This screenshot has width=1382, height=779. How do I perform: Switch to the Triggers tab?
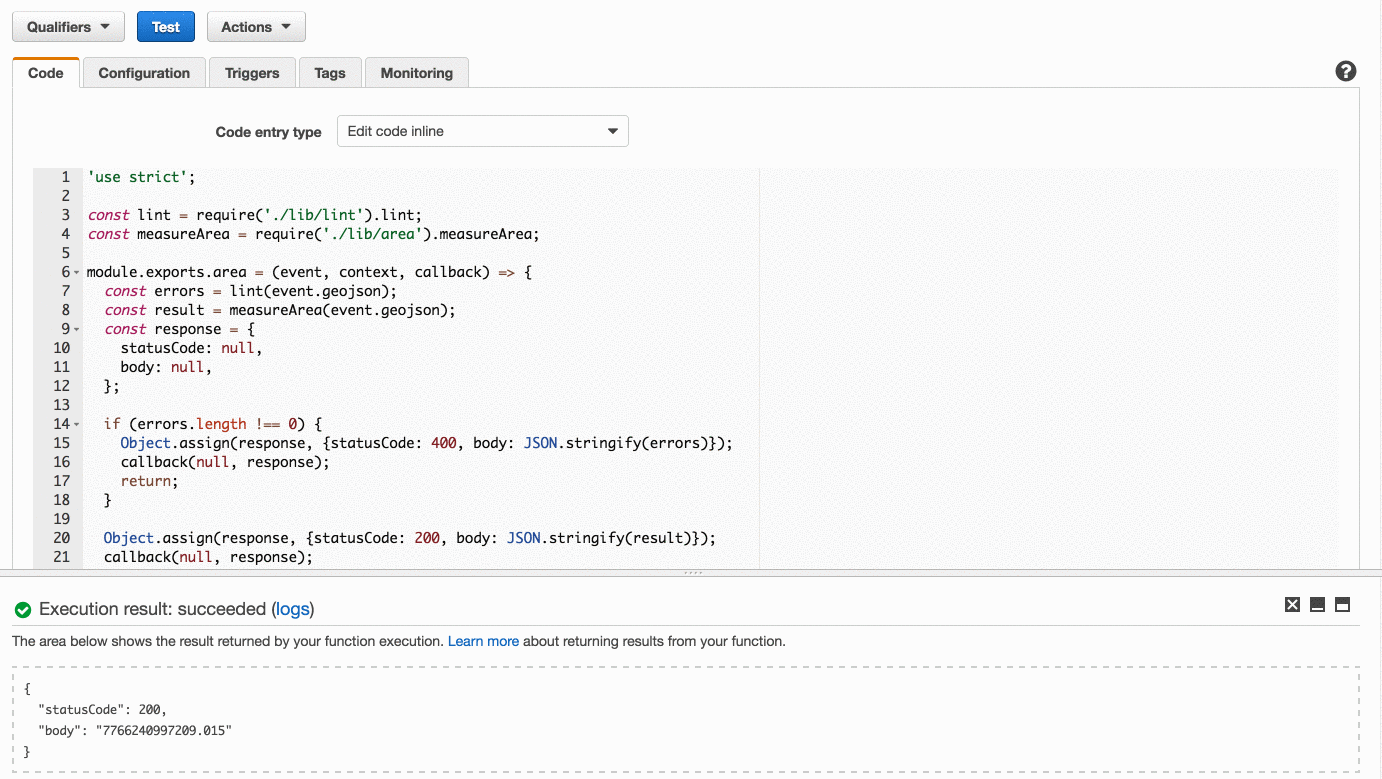point(252,72)
